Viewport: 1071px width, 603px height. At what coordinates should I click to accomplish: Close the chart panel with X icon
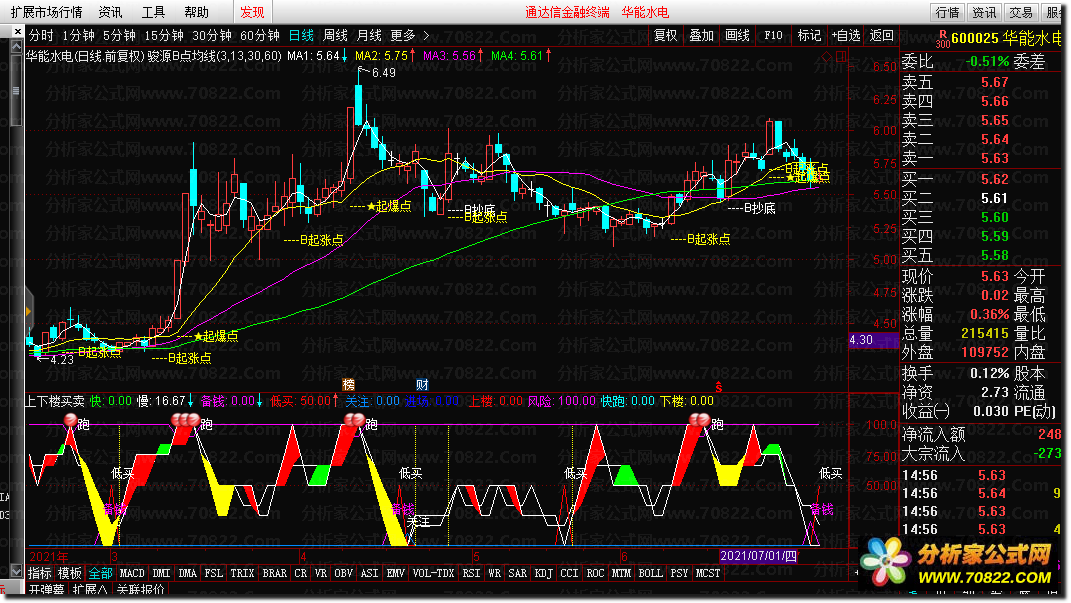pos(17,31)
